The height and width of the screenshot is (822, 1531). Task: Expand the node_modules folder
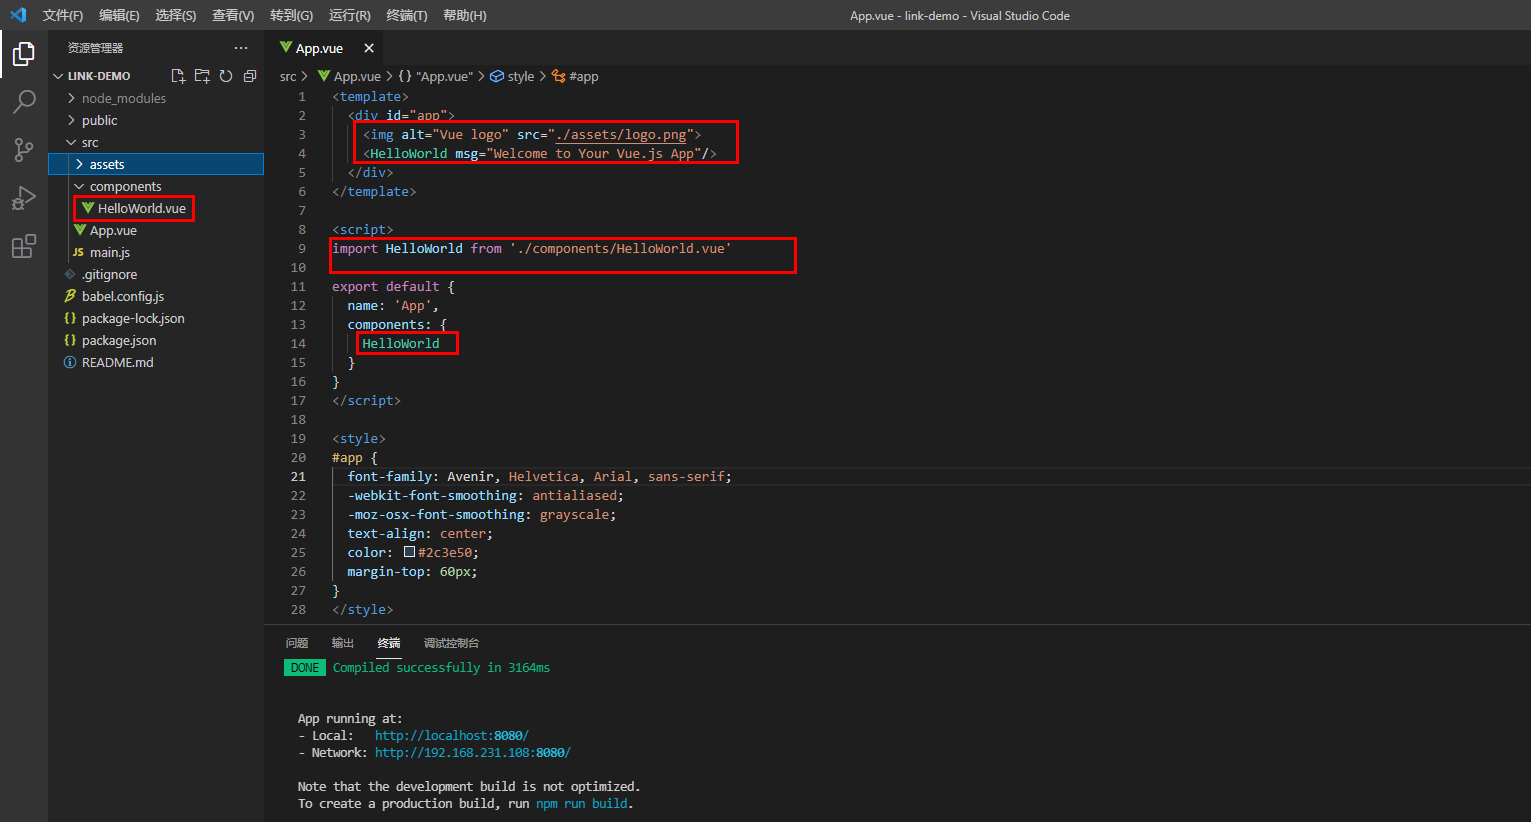71,98
